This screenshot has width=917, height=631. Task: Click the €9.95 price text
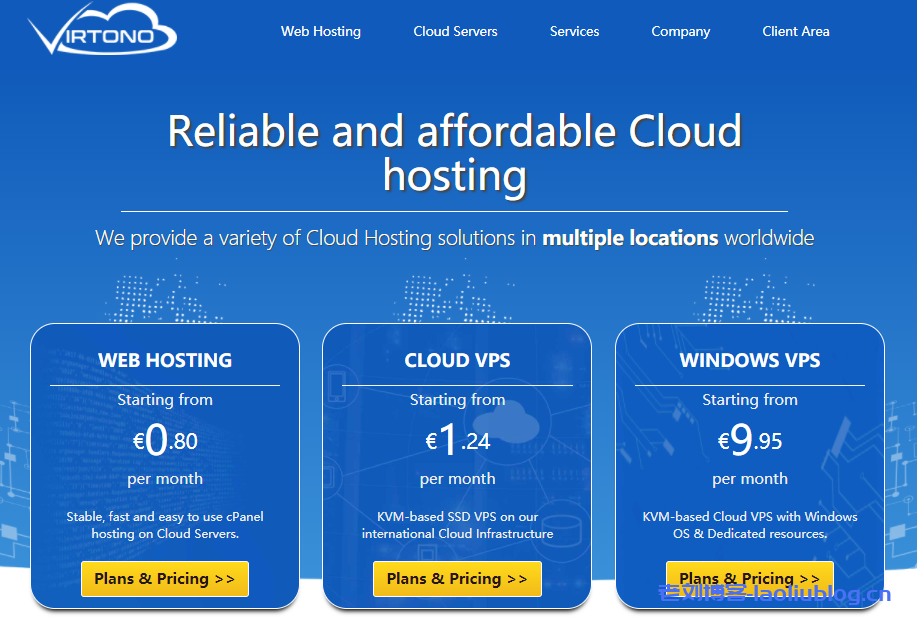pos(749,440)
